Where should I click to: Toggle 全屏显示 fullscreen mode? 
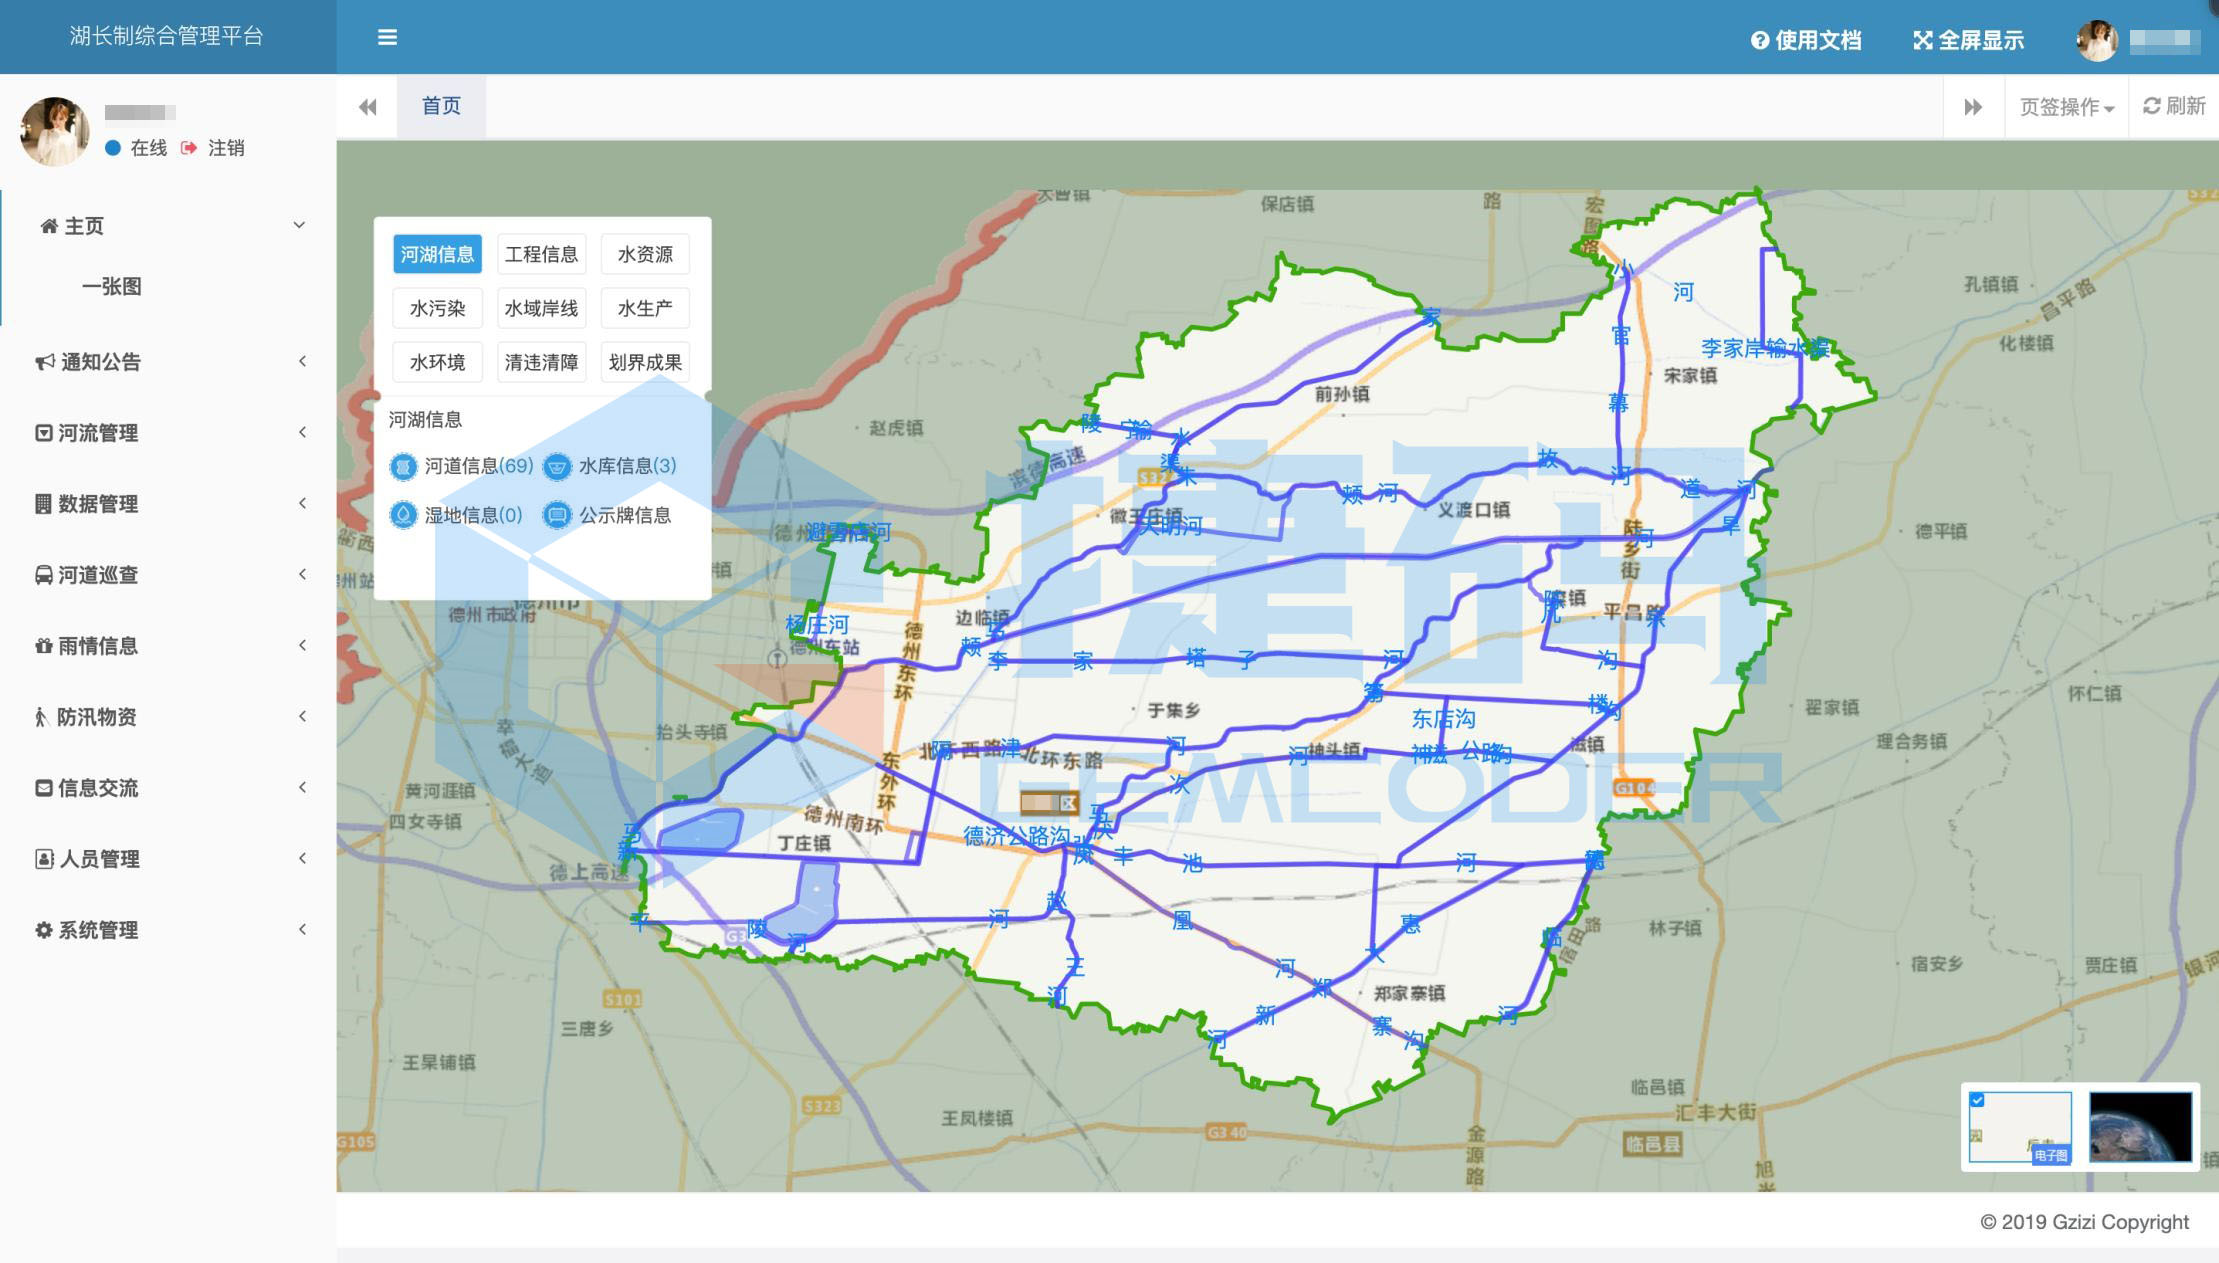(x=1968, y=40)
